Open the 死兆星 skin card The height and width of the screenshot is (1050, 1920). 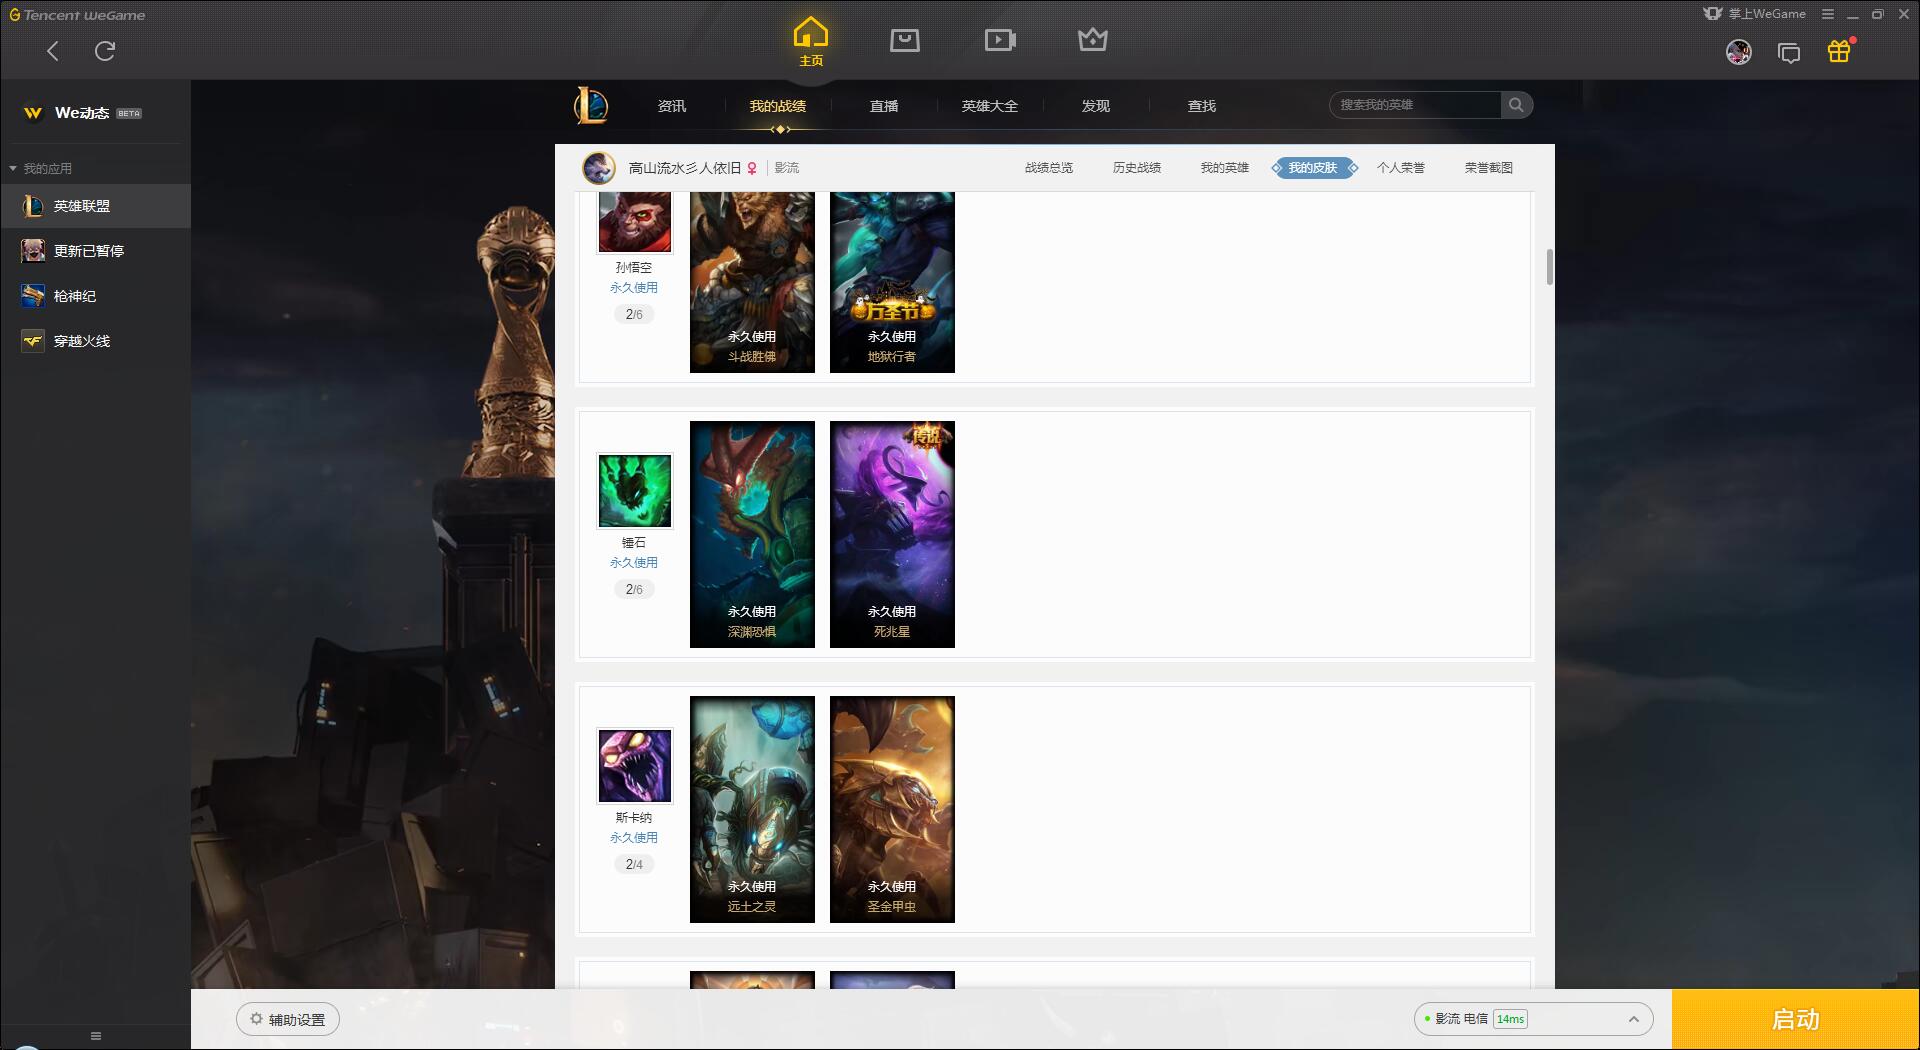(x=892, y=534)
